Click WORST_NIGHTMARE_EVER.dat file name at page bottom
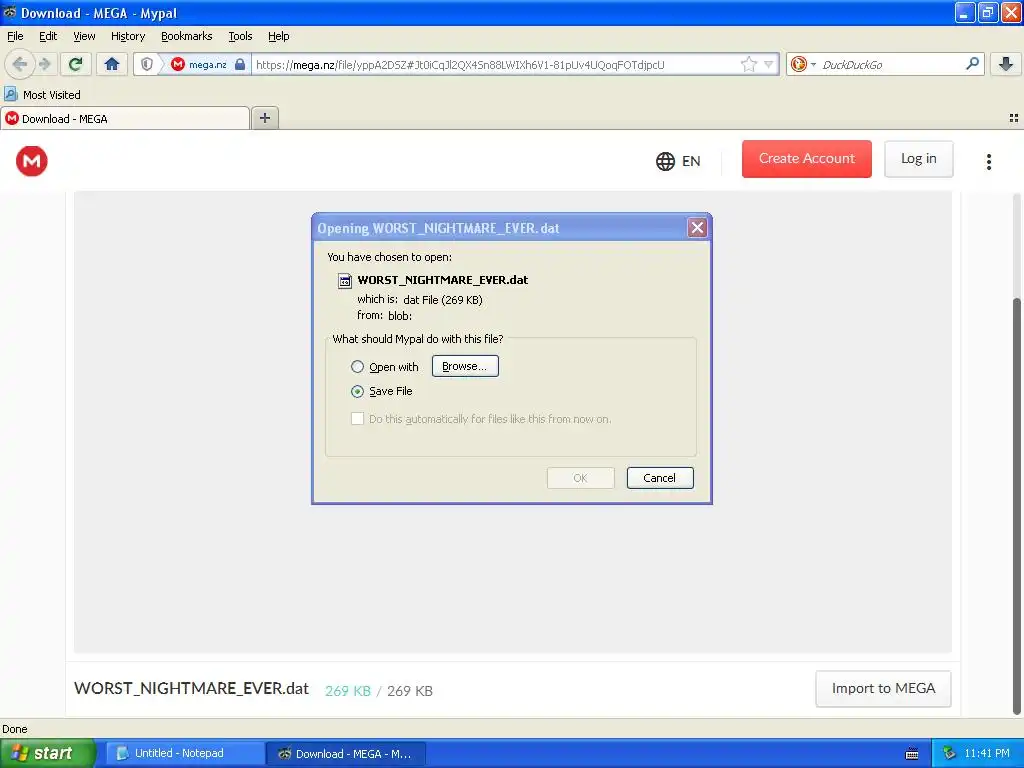 [x=191, y=688]
